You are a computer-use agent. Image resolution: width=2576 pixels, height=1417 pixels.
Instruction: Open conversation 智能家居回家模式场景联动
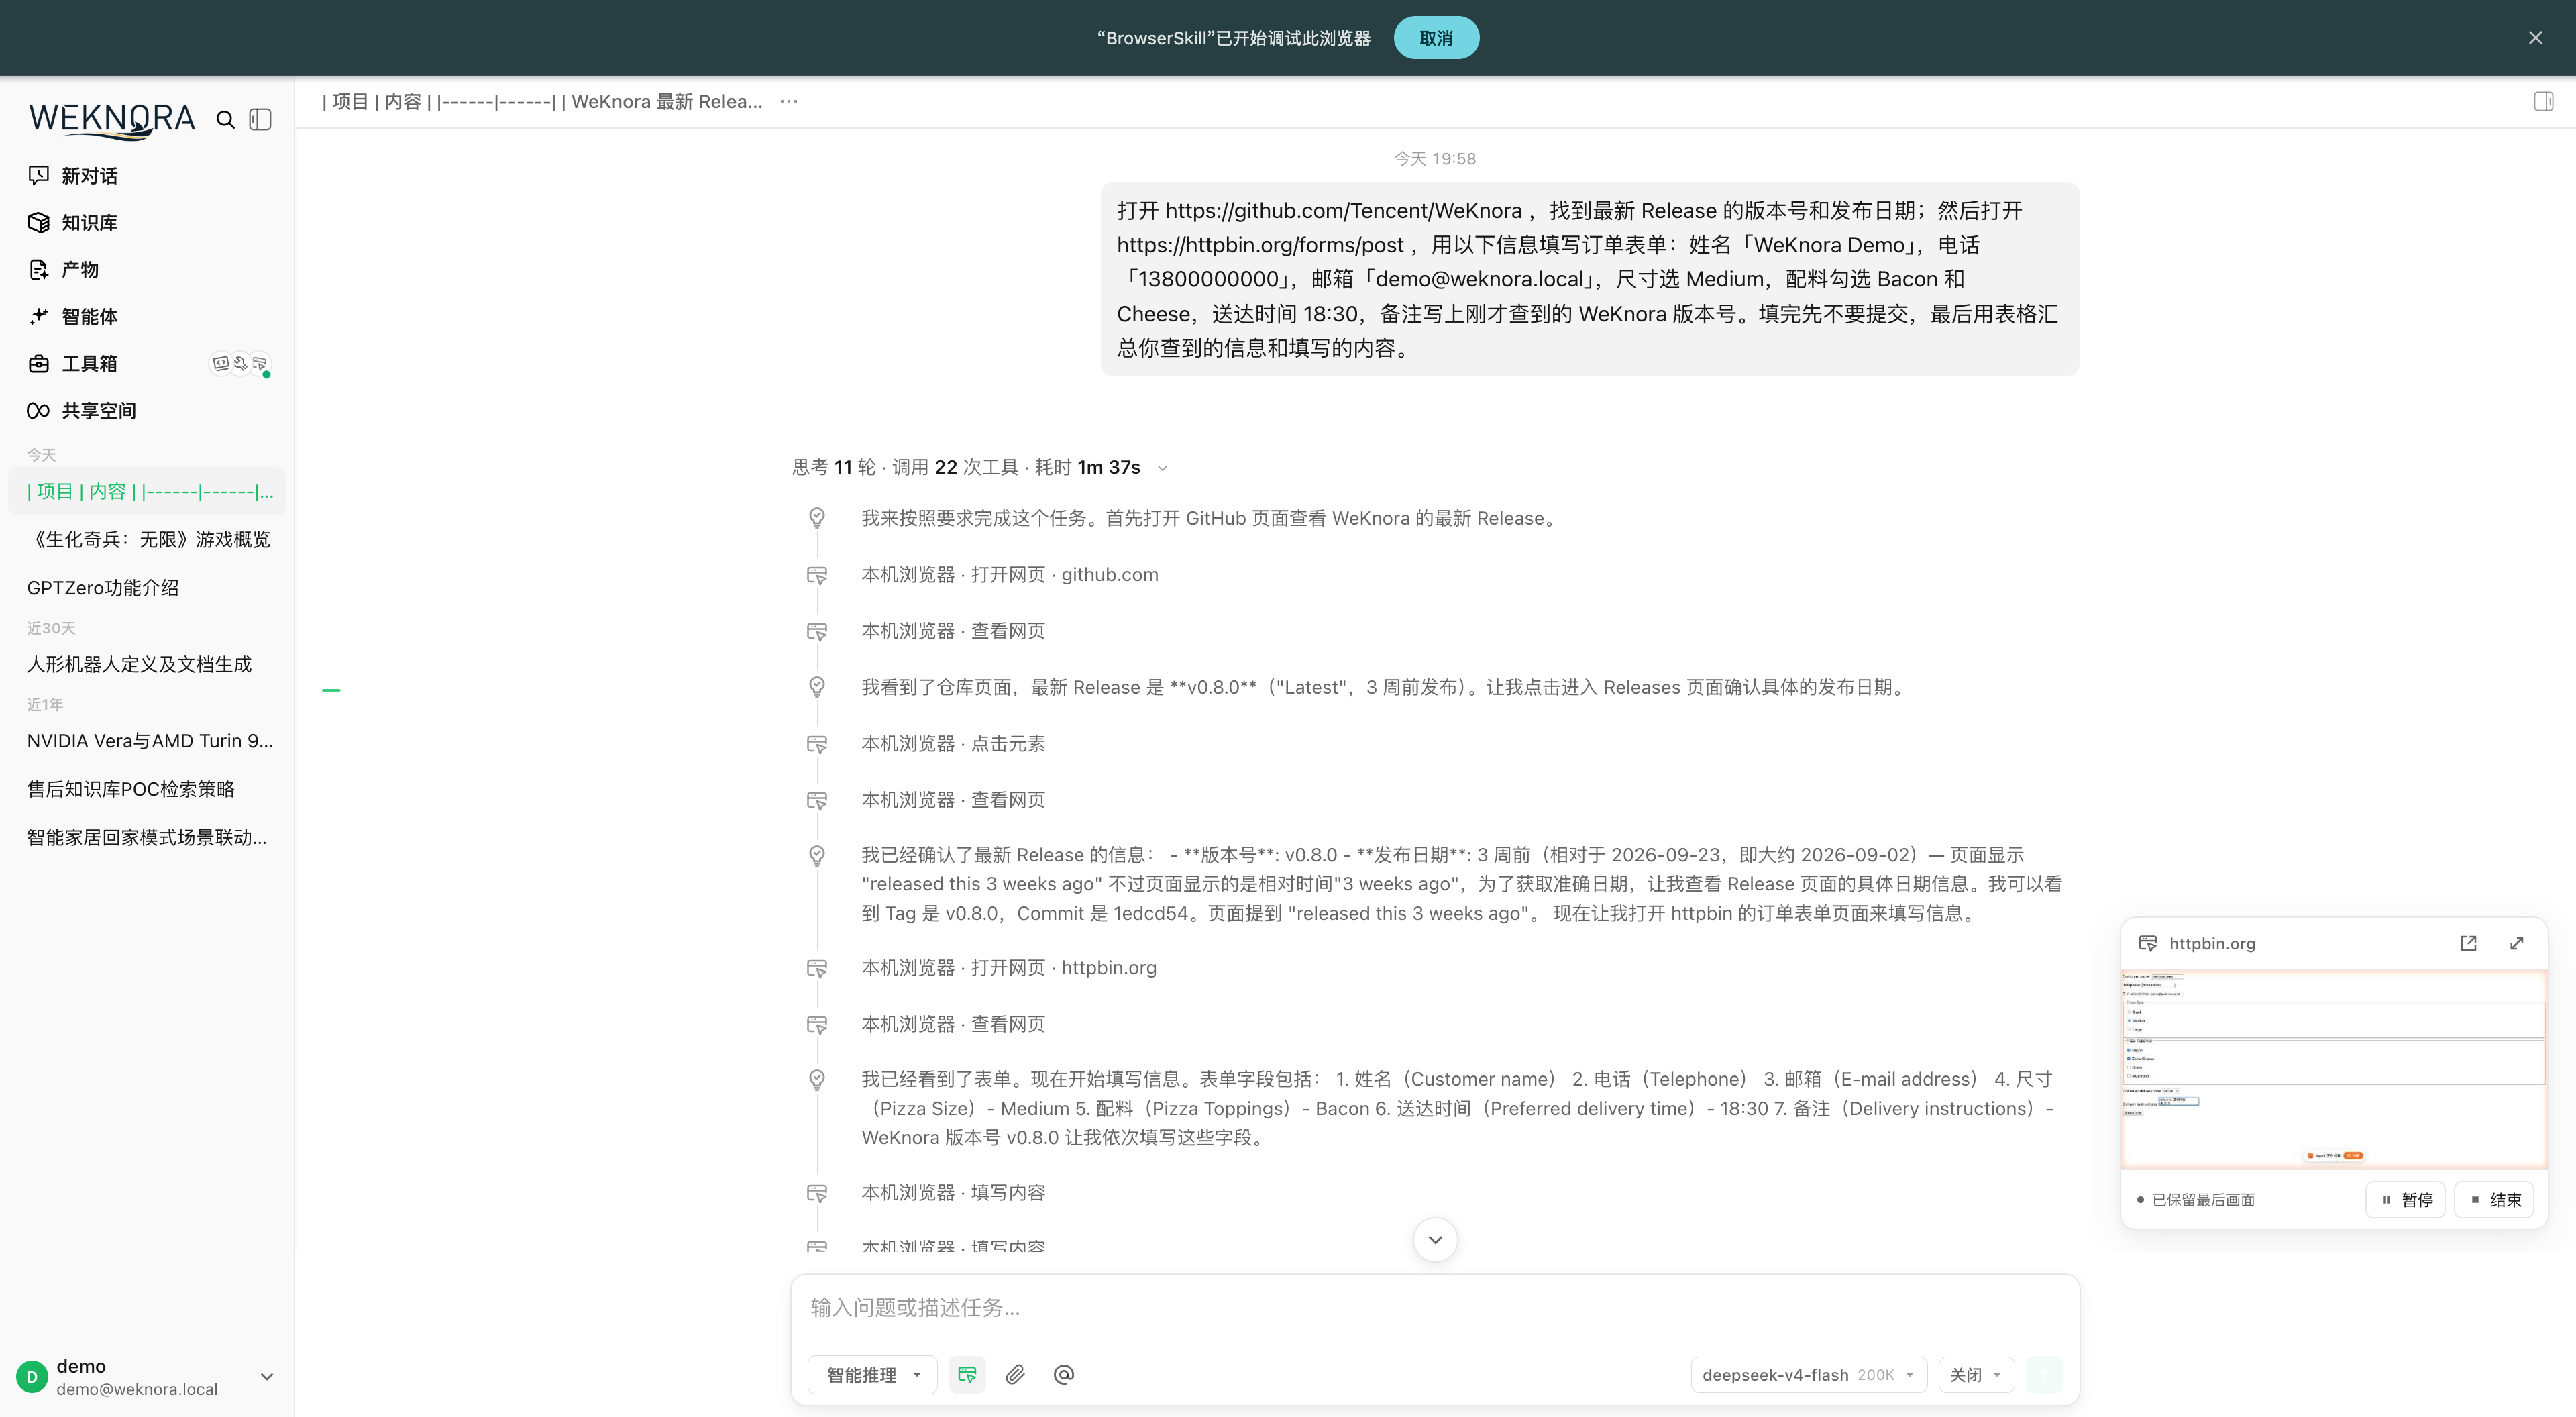click(x=147, y=837)
